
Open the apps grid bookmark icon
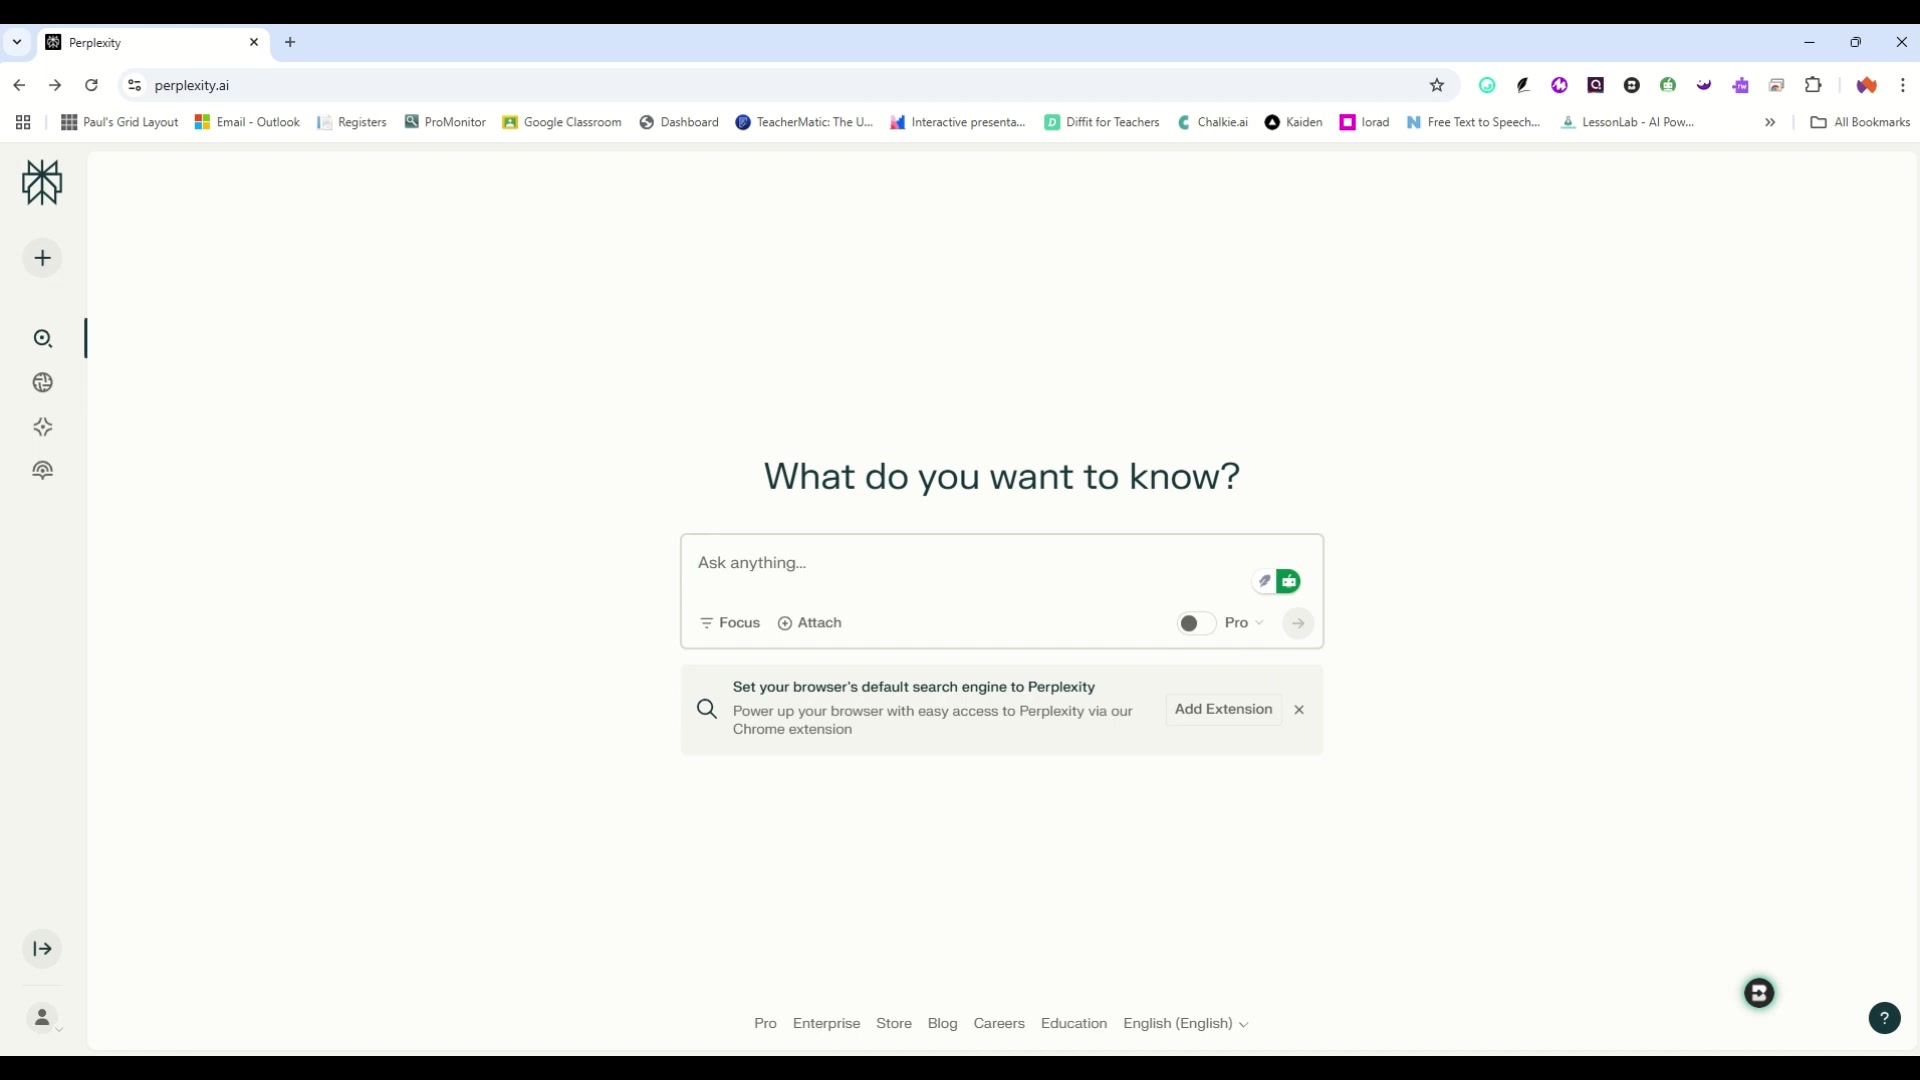pos(23,122)
